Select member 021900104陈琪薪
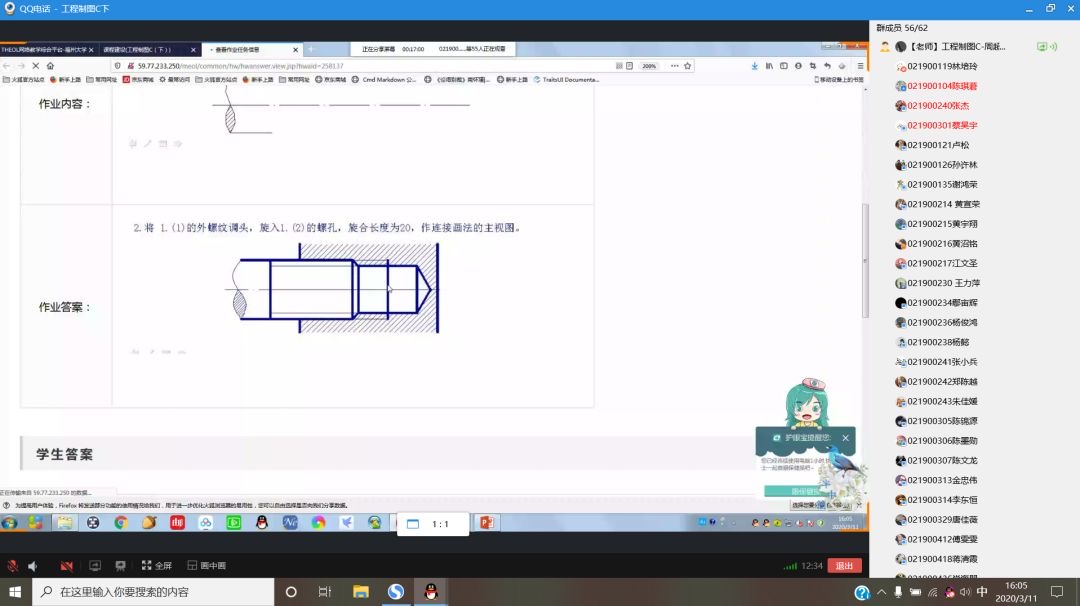This screenshot has width=1080, height=606. 942,86
